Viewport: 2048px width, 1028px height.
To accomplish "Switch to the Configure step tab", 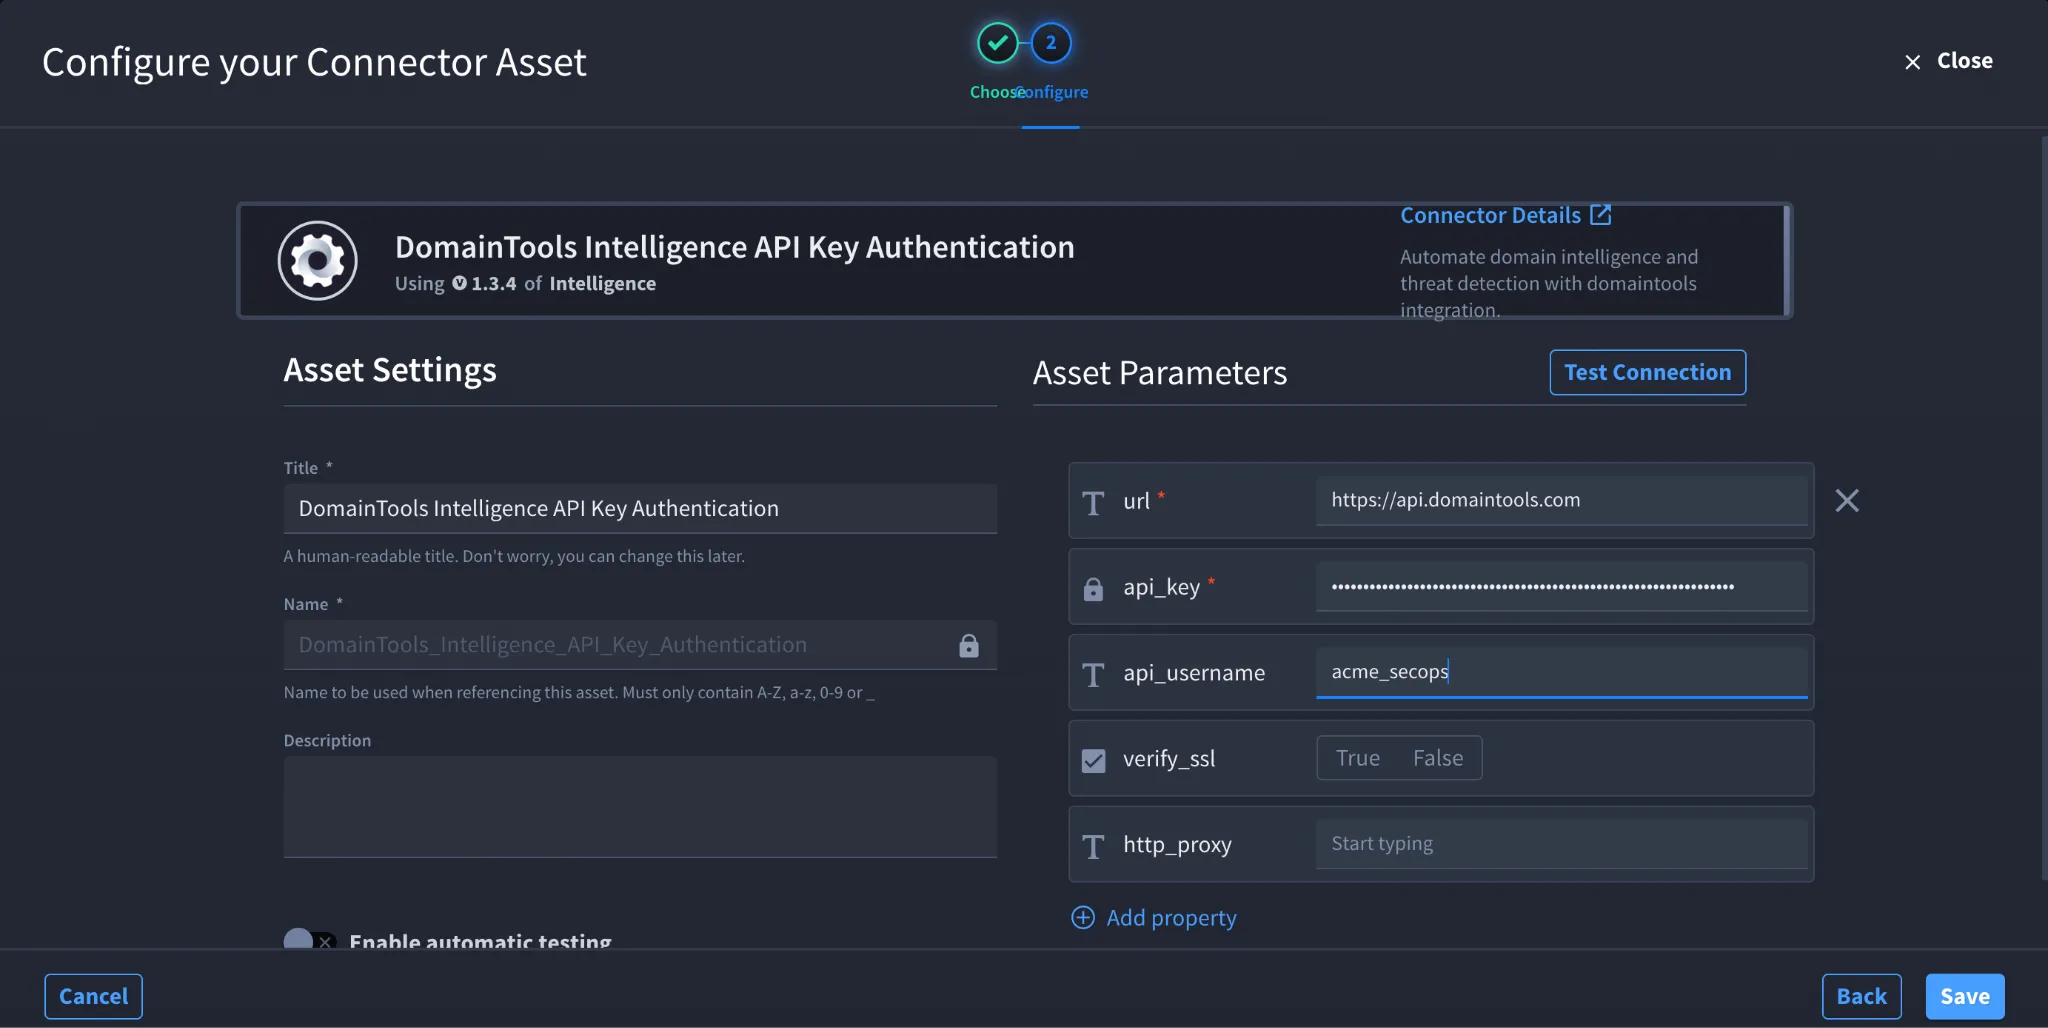I will [1052, 92].
